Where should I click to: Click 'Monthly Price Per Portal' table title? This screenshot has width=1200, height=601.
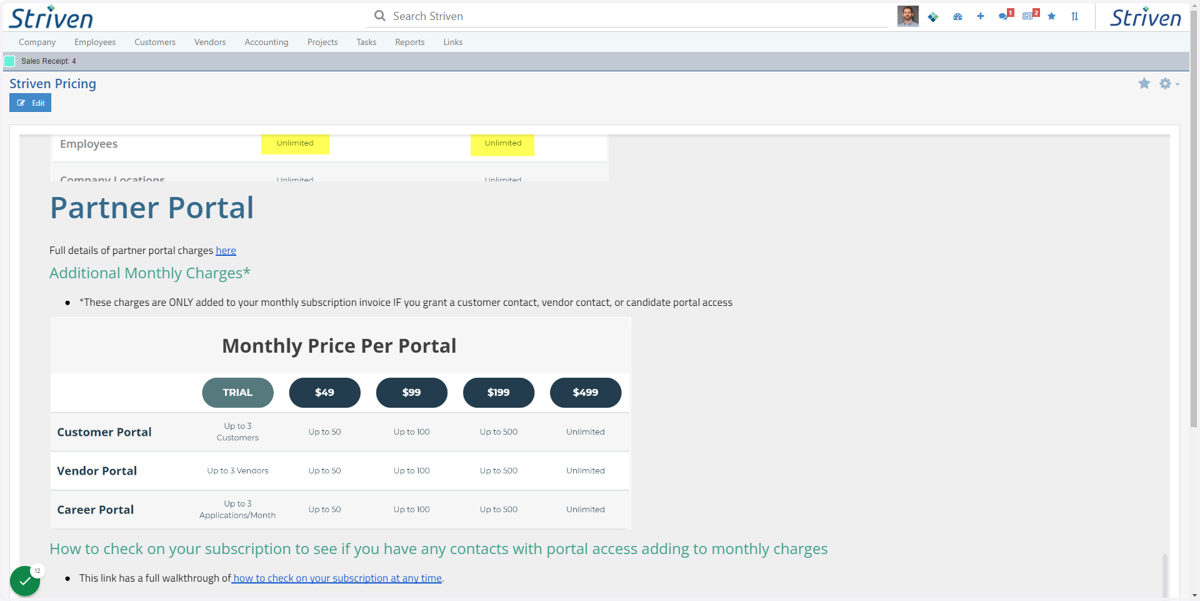coord(339,346)
